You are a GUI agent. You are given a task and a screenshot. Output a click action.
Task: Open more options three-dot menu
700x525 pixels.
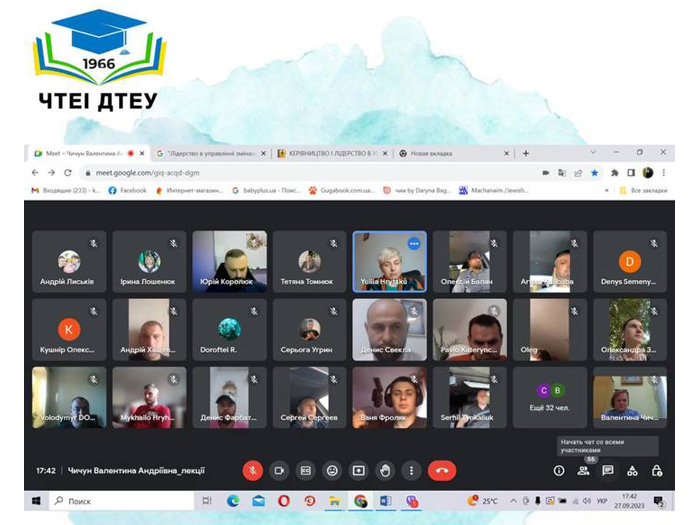tap(411, 471)
